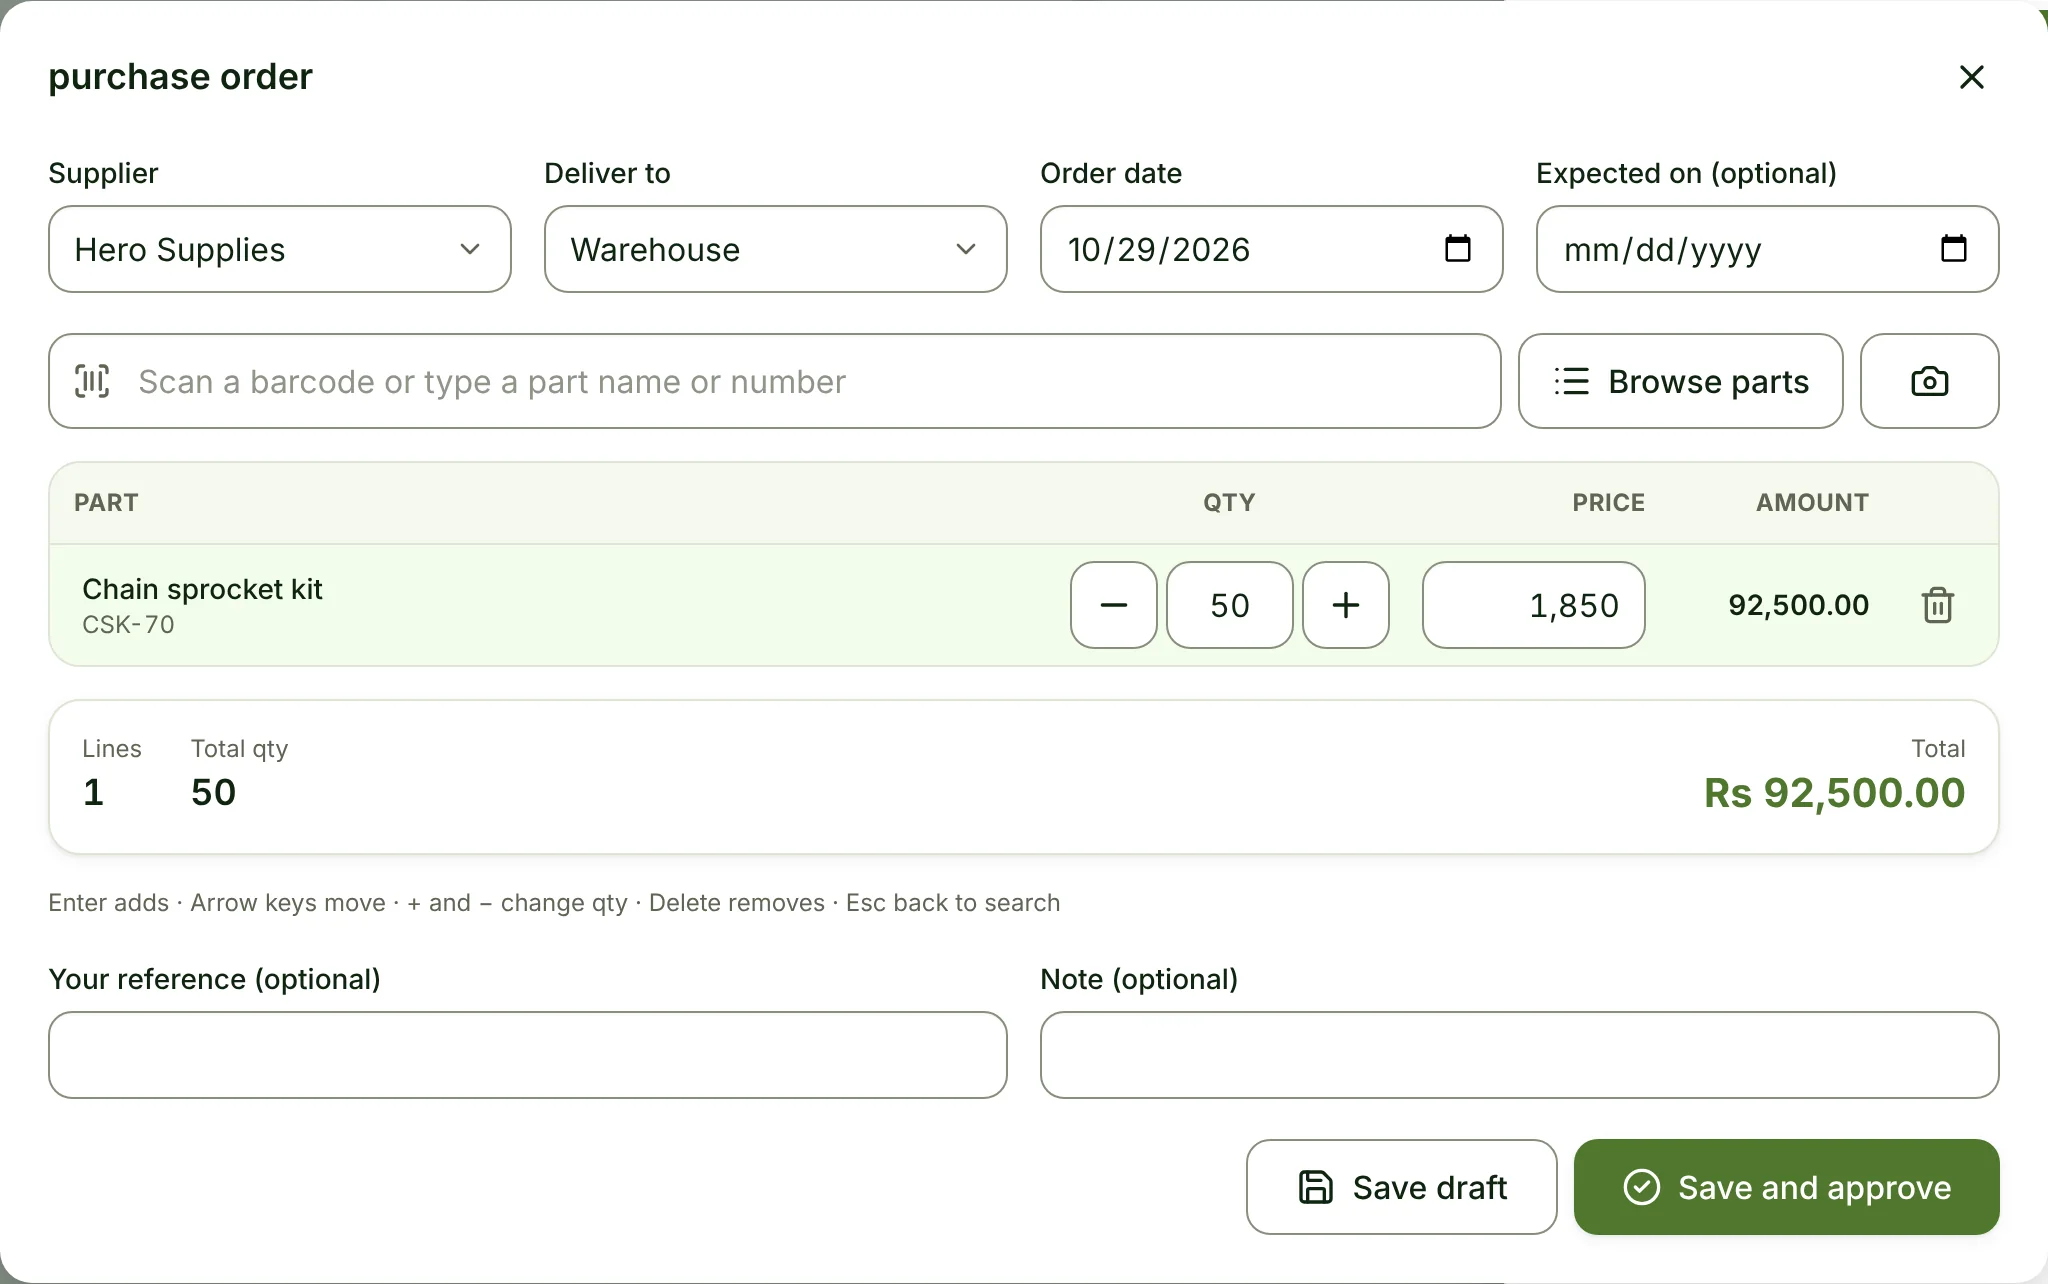The image size is (2048, 1284).
Task: Click the Lines count value 1
Action: (93, 792)
